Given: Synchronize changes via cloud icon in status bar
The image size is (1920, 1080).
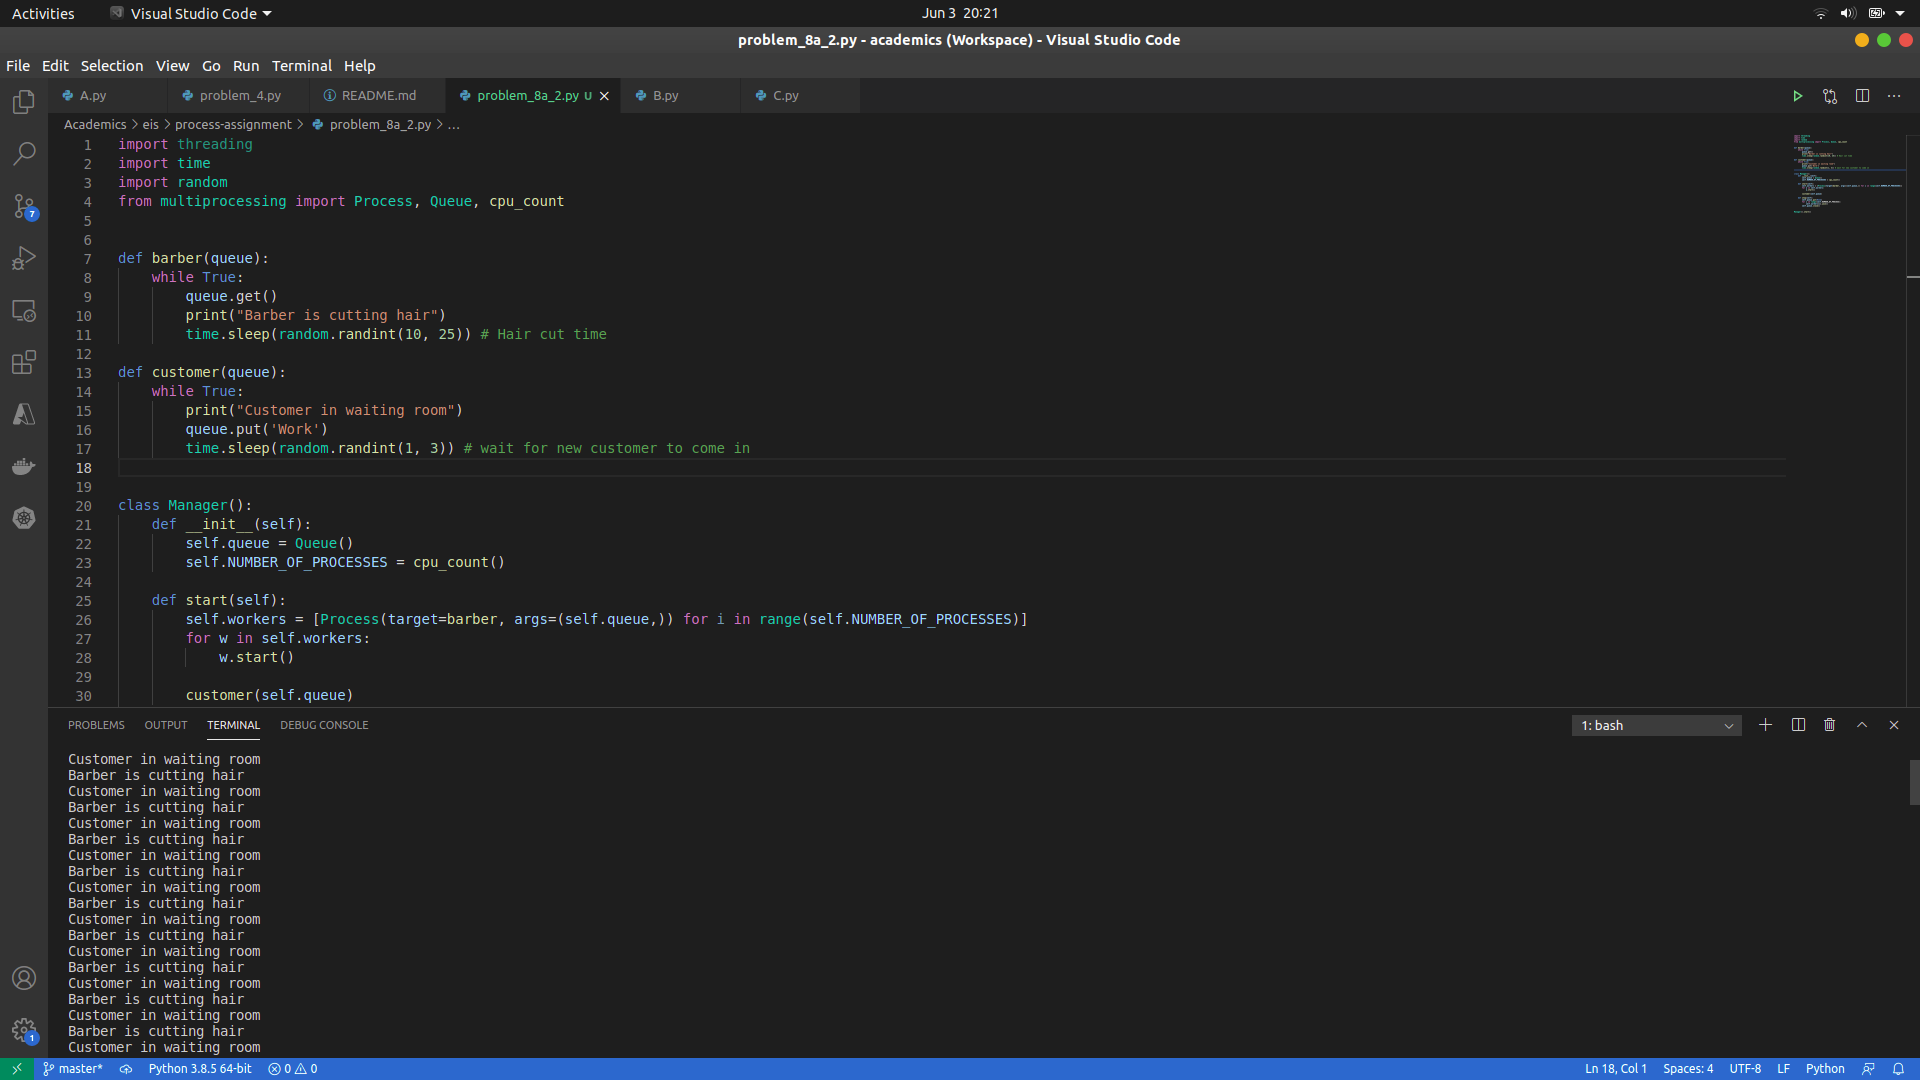Looking at the screenshot, I should pos(126,1069).
